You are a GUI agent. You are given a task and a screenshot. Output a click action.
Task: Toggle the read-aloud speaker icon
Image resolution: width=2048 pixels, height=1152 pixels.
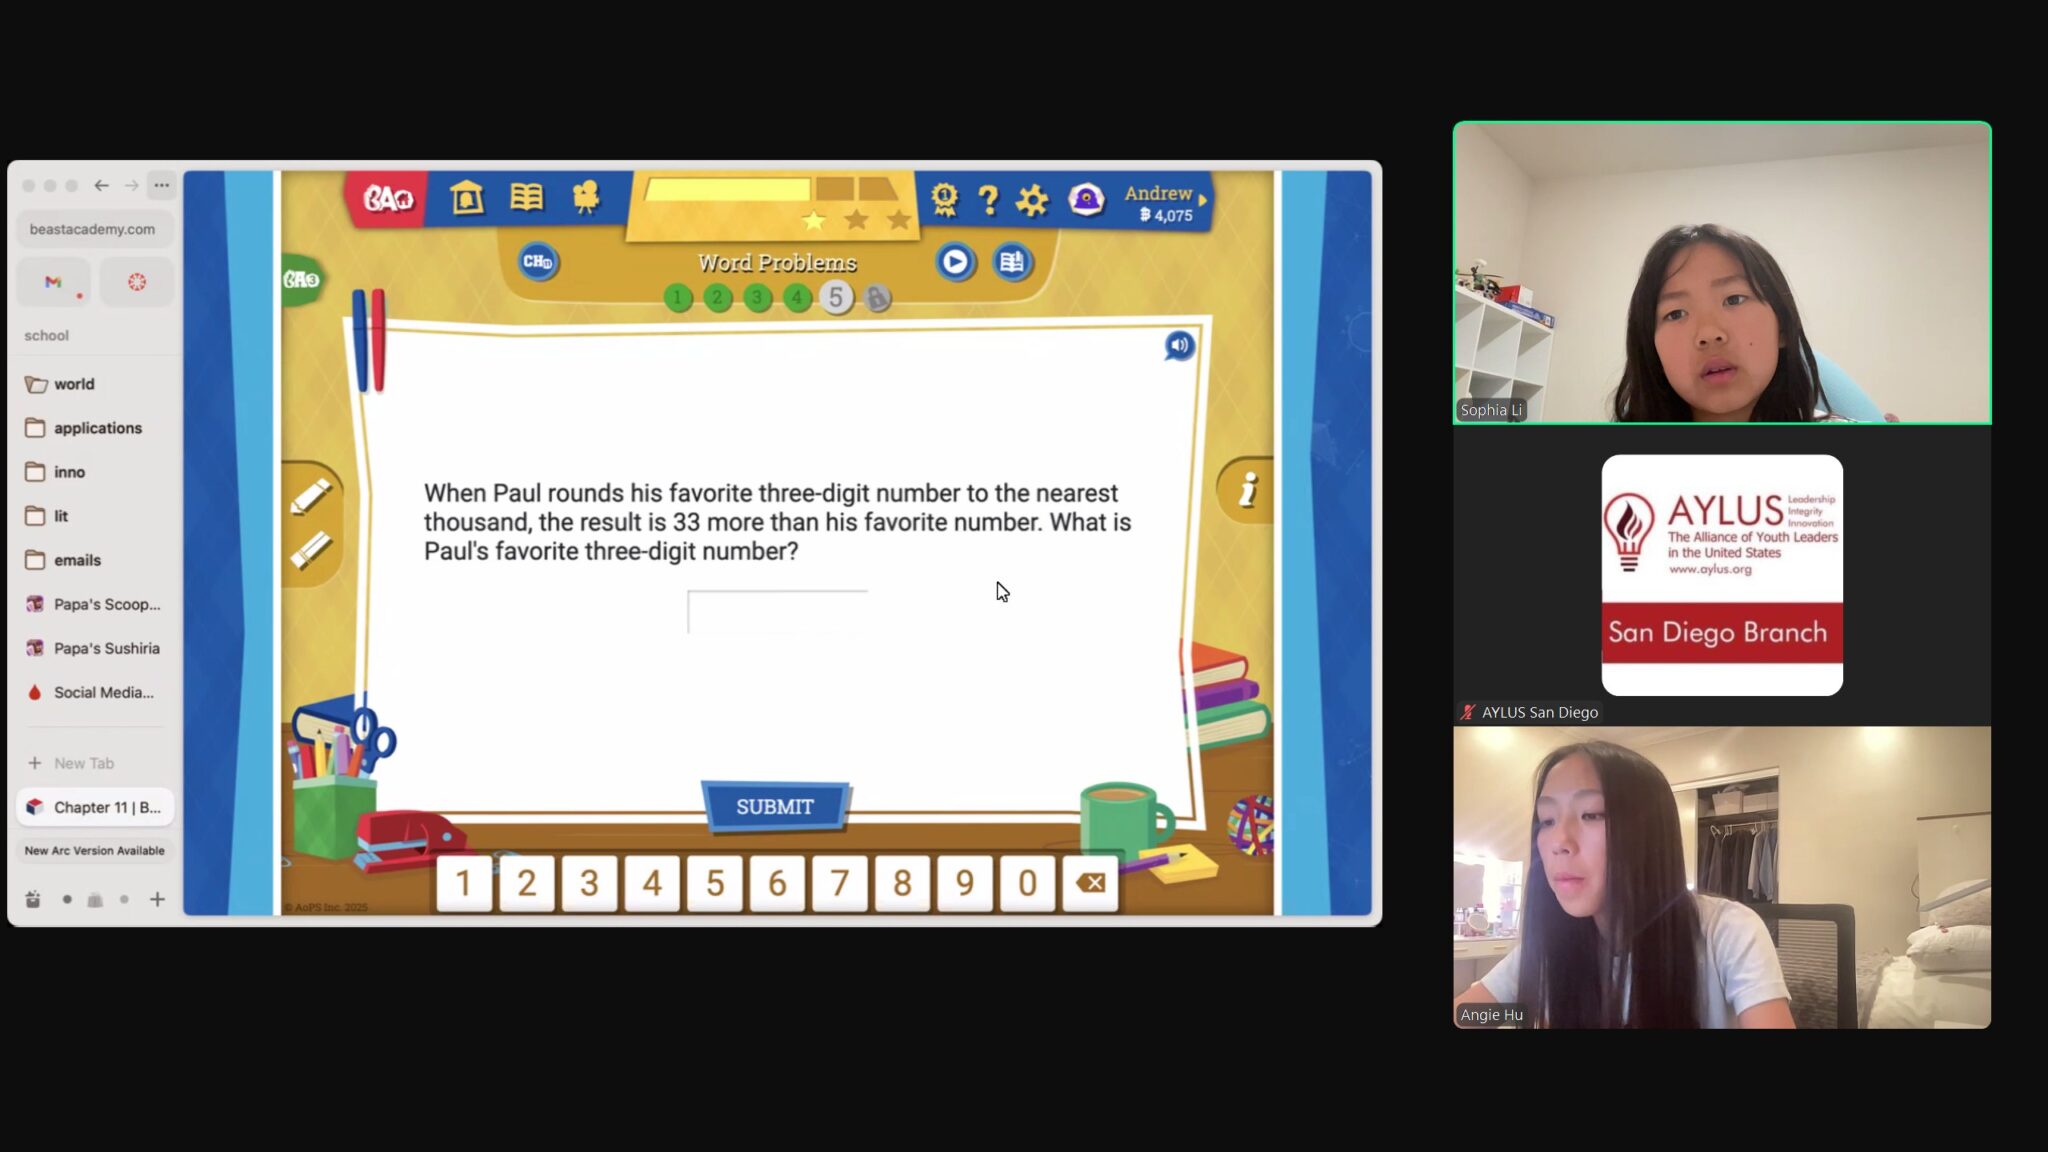point(1180,346)
